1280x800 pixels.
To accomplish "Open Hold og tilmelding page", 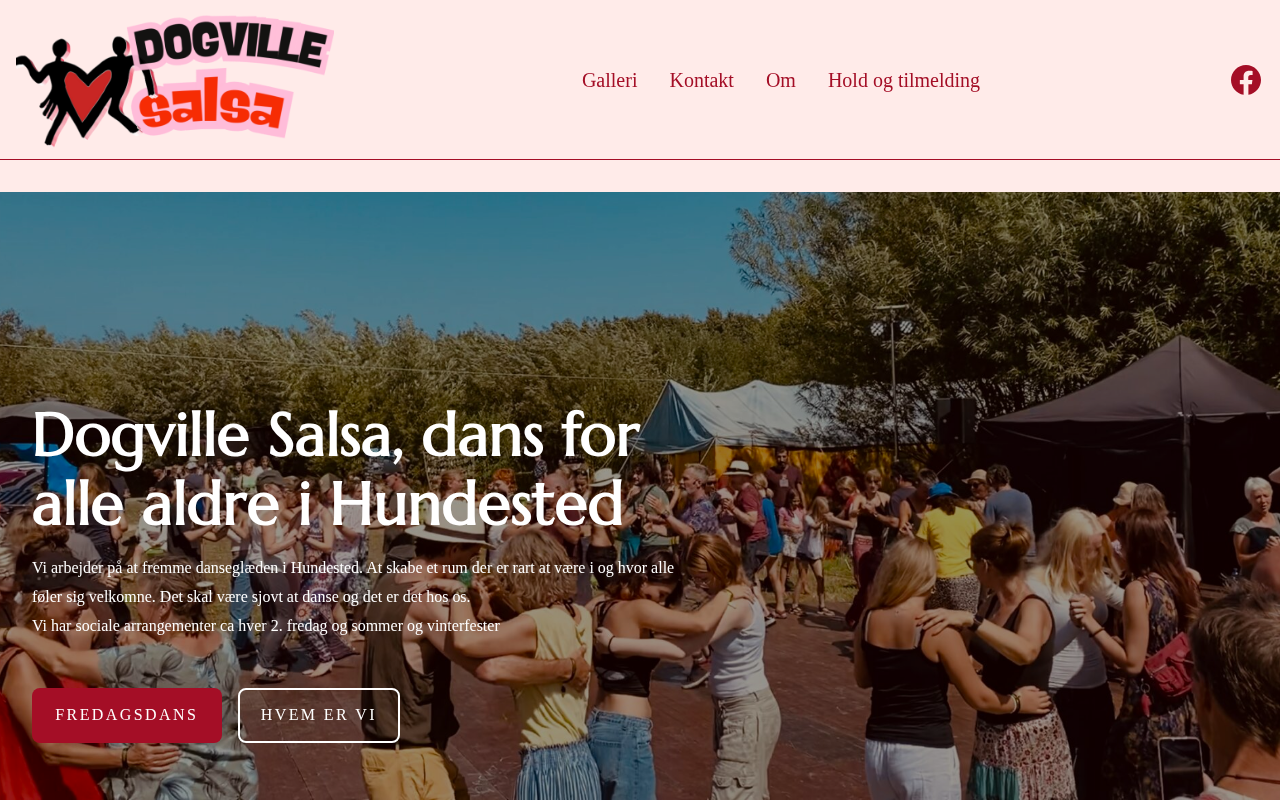I will [904, 80].
